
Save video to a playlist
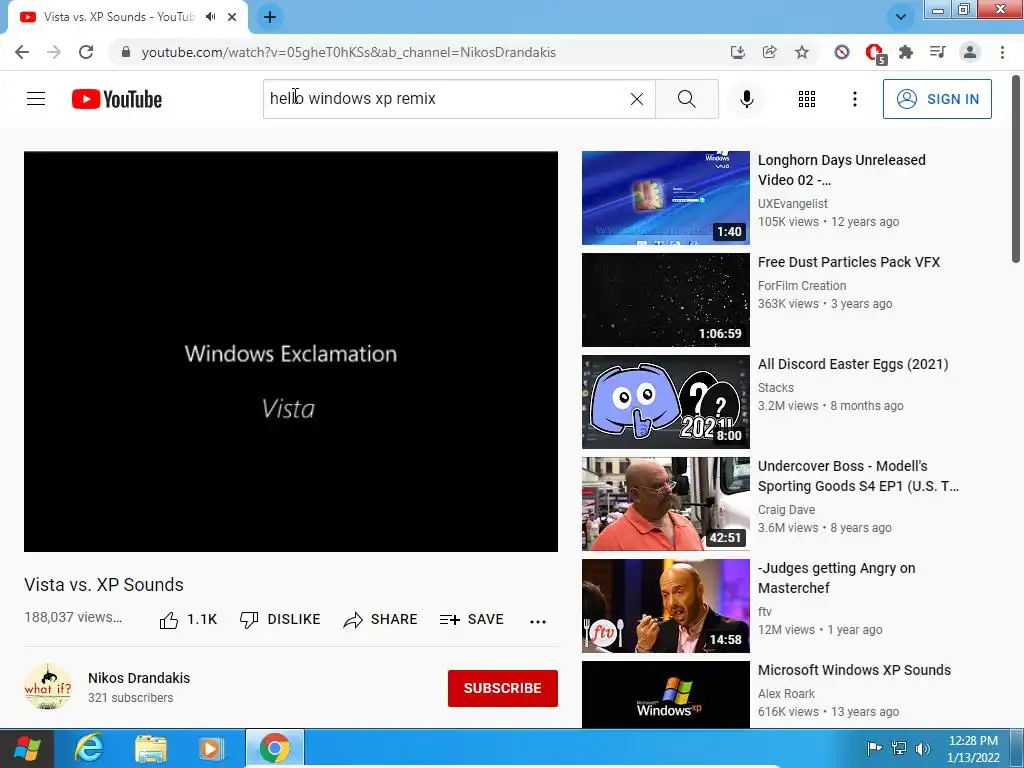click(x=472, y=620)
